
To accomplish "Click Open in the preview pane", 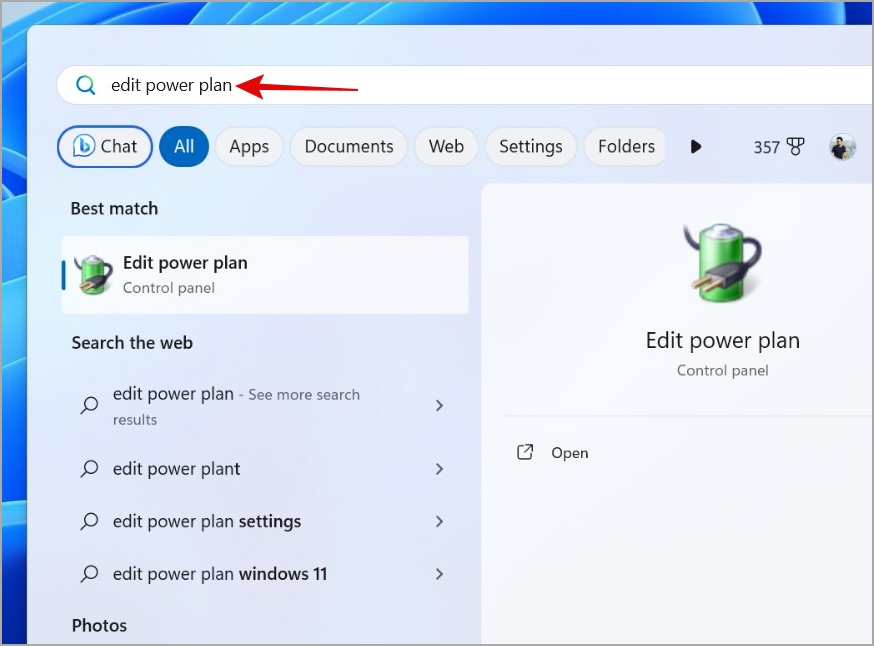I will point(569,453).
